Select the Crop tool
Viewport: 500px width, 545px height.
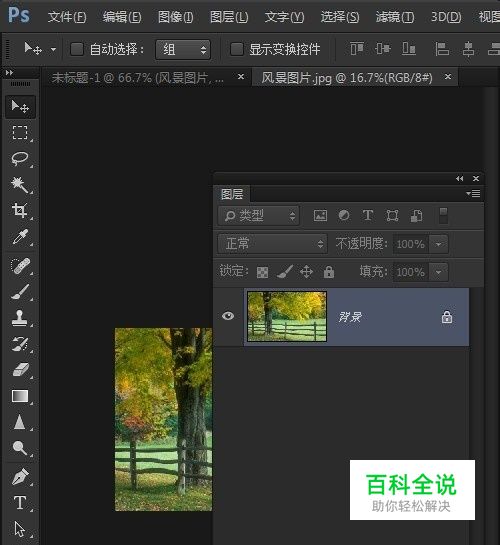(20, 210)
